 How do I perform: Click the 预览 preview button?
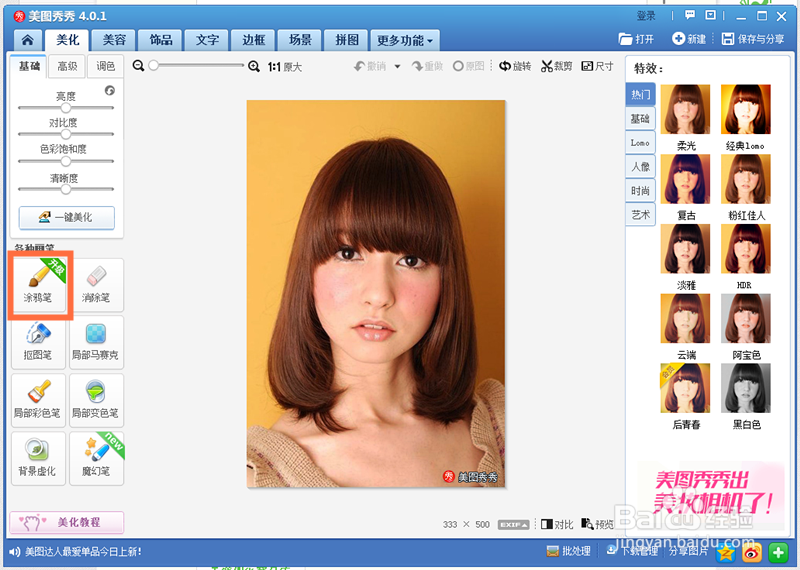pyautogui.click(x=597, y=524)
